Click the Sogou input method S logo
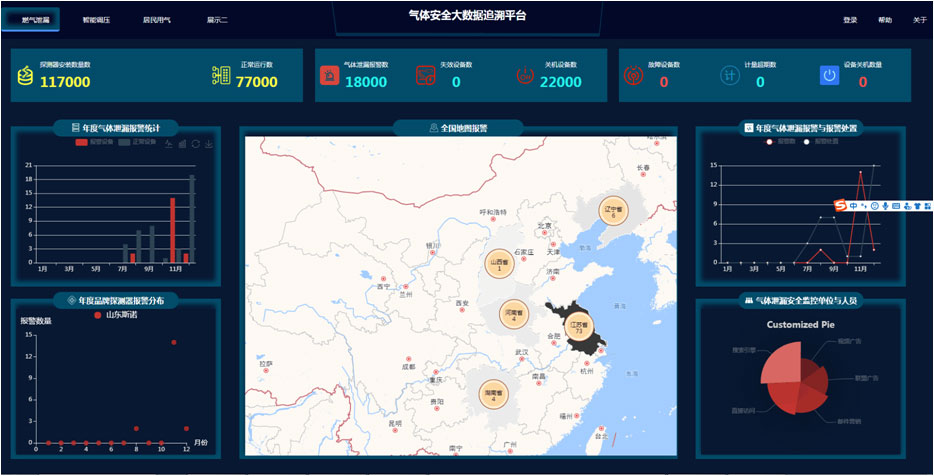This screenshot has height=476, width=934. (840, 205)
